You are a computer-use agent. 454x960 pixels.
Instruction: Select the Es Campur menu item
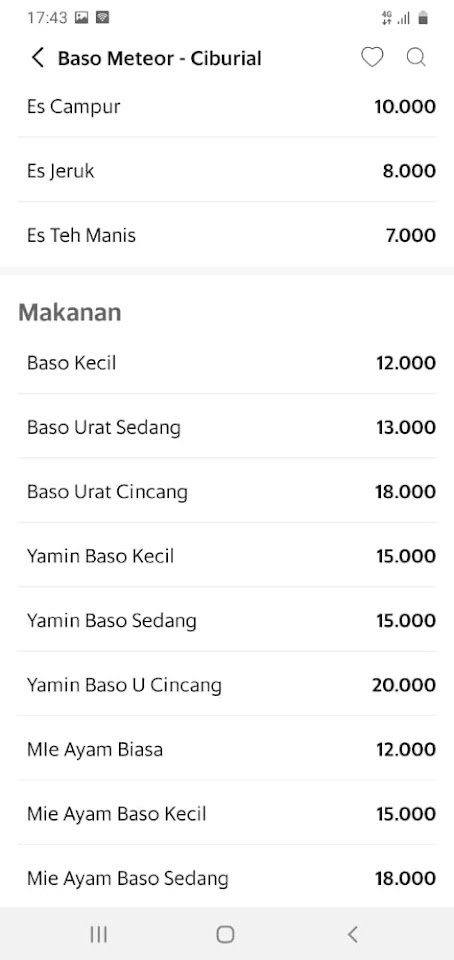pos(227,107)
